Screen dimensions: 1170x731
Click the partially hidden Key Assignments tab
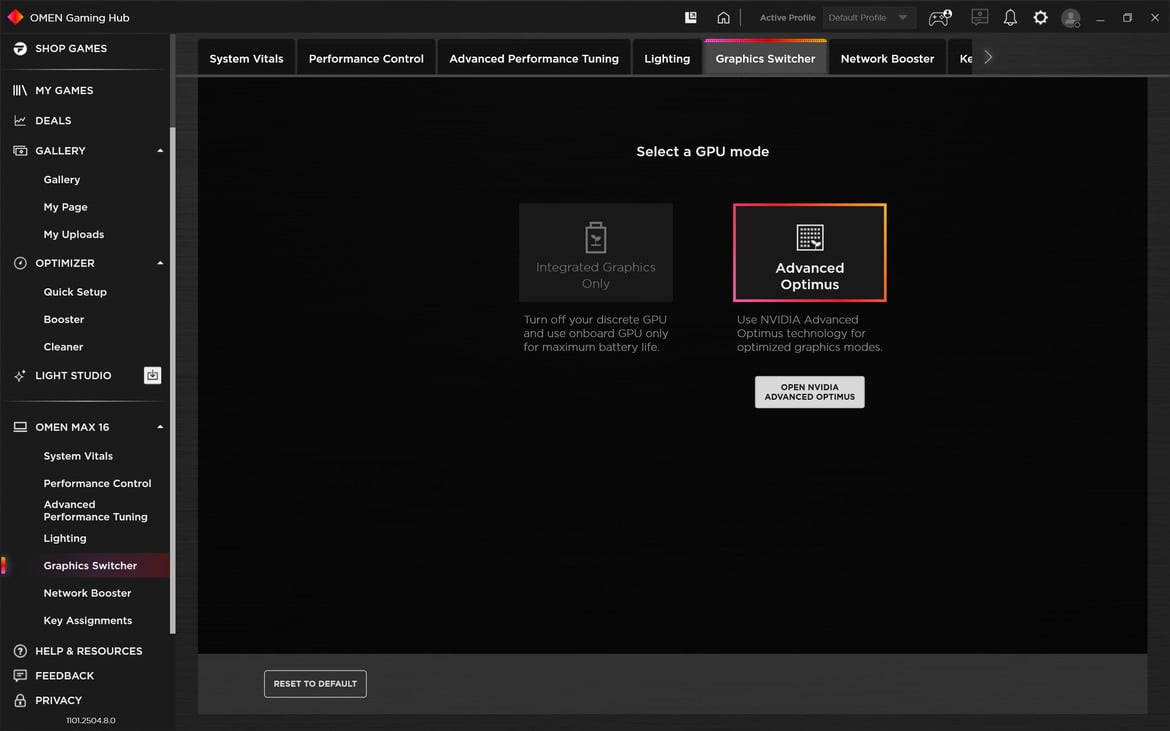tap(961, 58)
